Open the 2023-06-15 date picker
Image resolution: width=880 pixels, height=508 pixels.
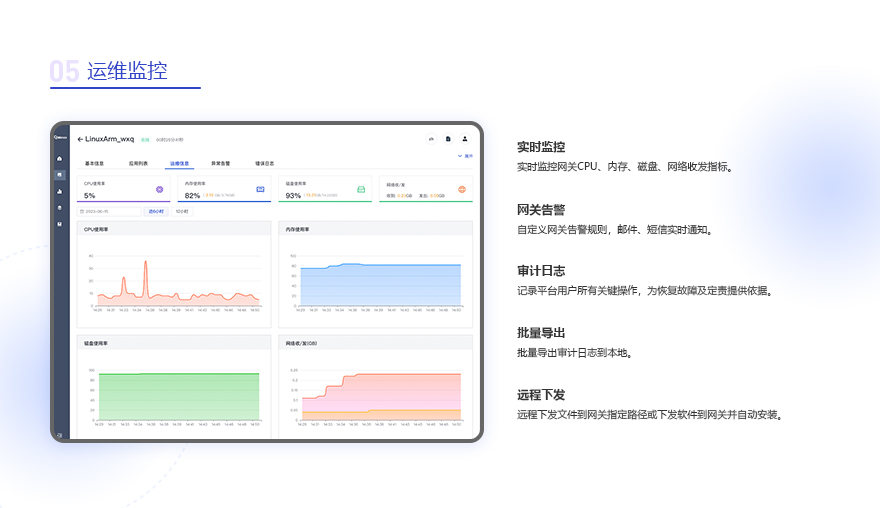pos(109,212)
